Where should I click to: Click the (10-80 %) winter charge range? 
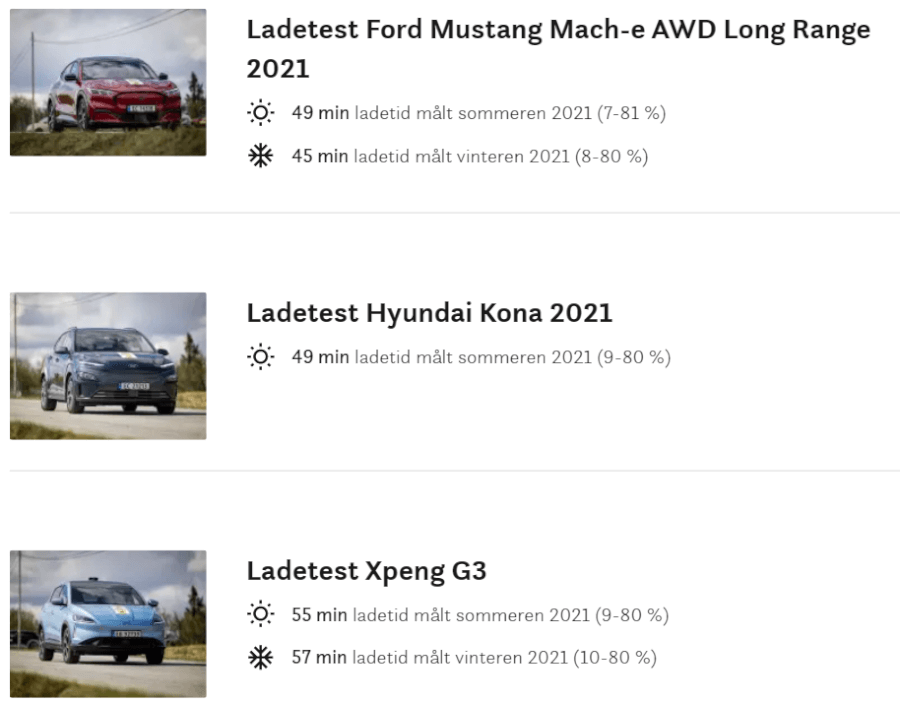(616, 658)
